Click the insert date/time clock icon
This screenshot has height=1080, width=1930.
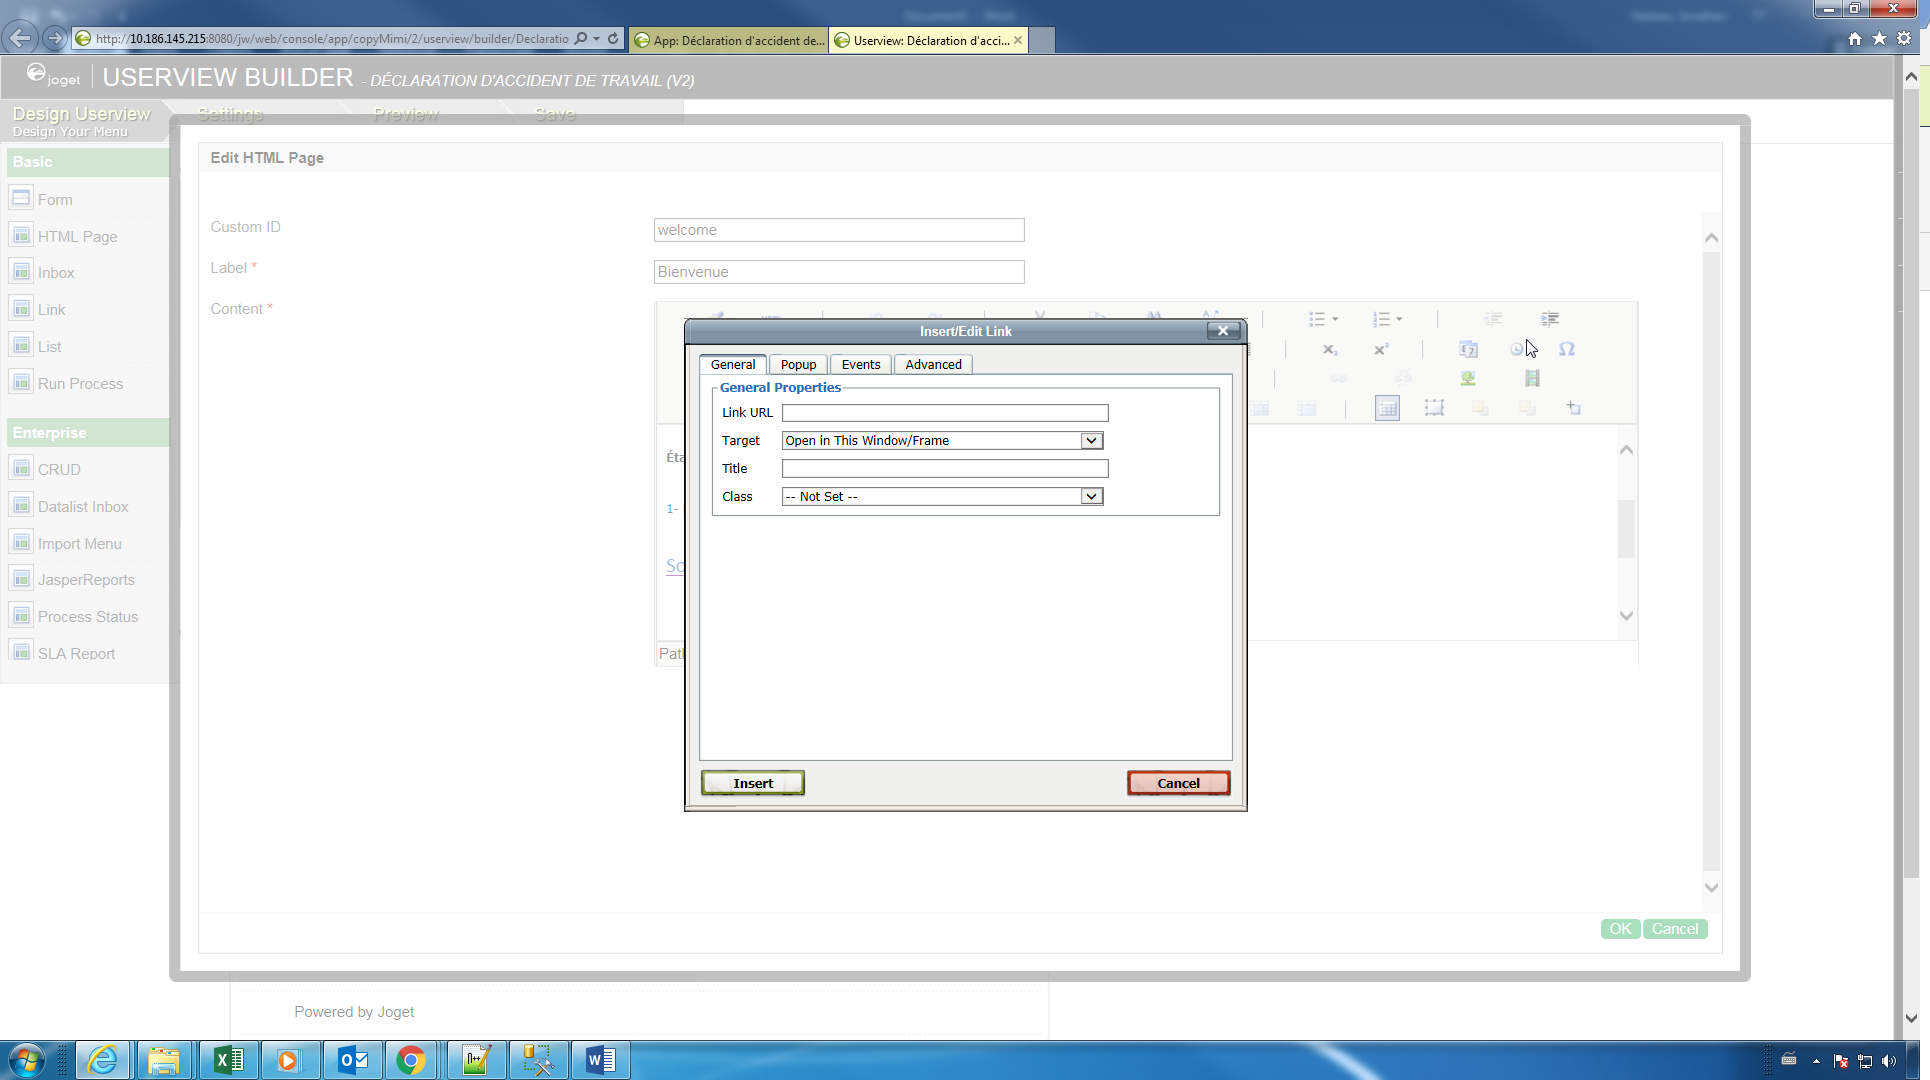tap(1516, 349)
